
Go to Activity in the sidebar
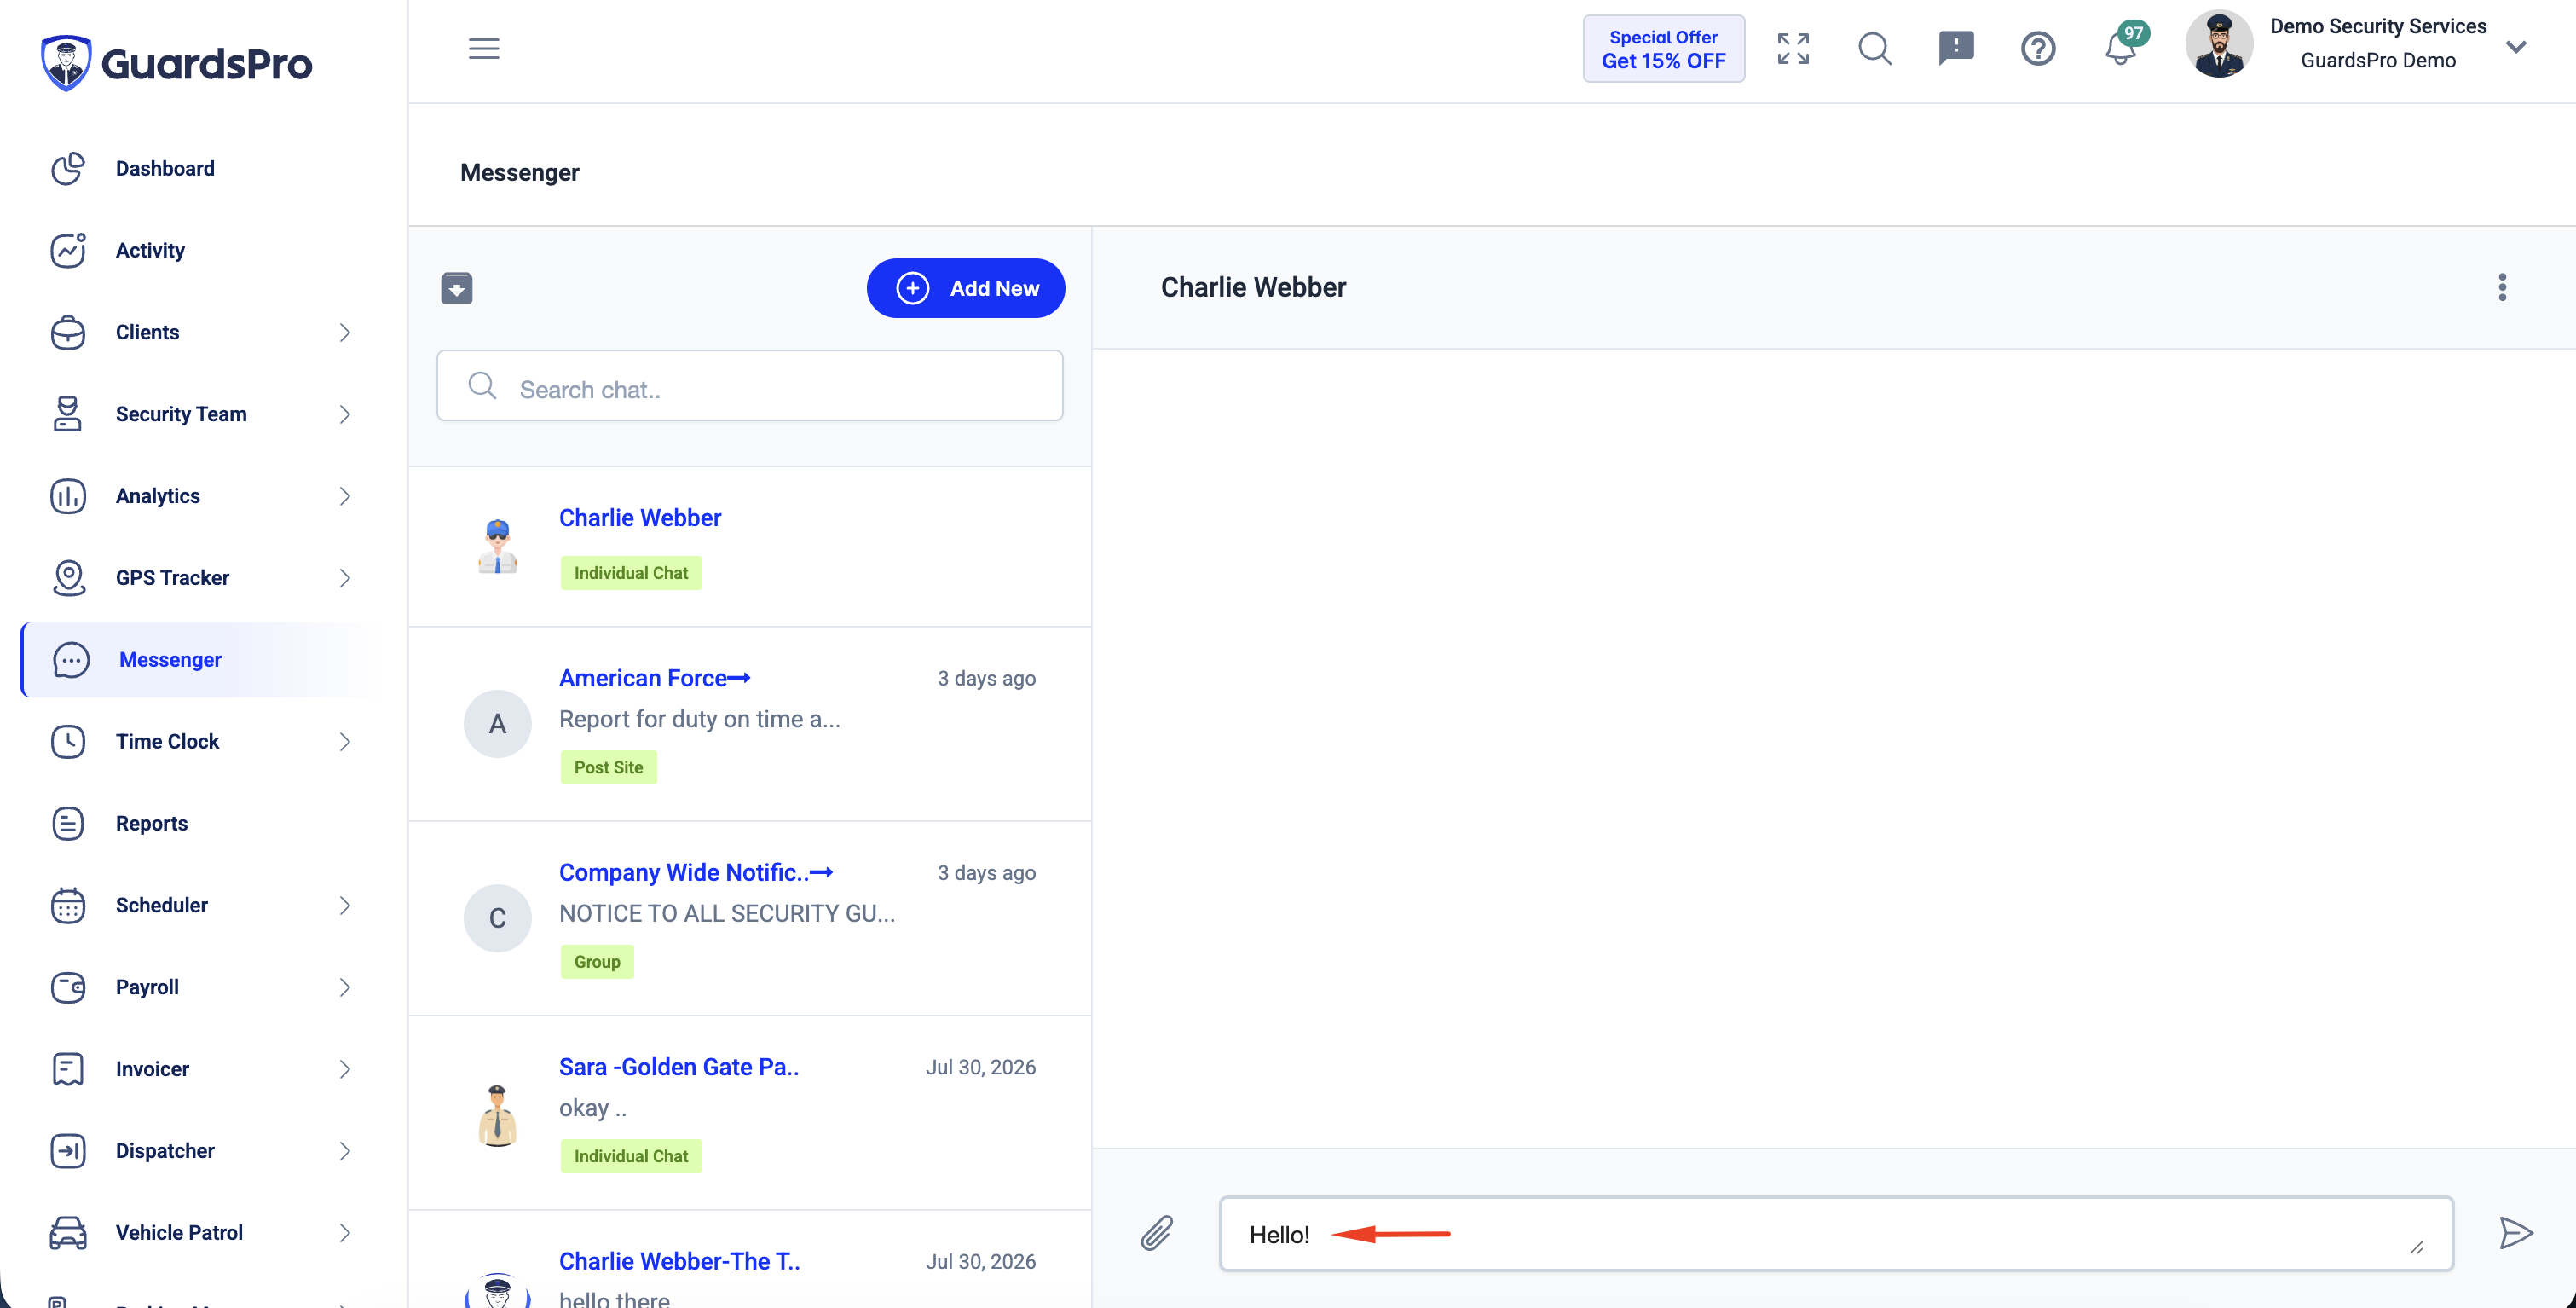pyautogui.click(x=150, y=250)
